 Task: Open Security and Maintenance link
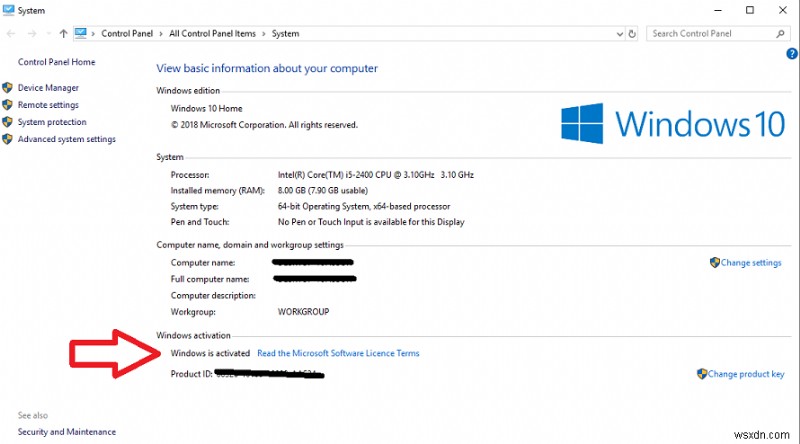(x=67, y=432)
